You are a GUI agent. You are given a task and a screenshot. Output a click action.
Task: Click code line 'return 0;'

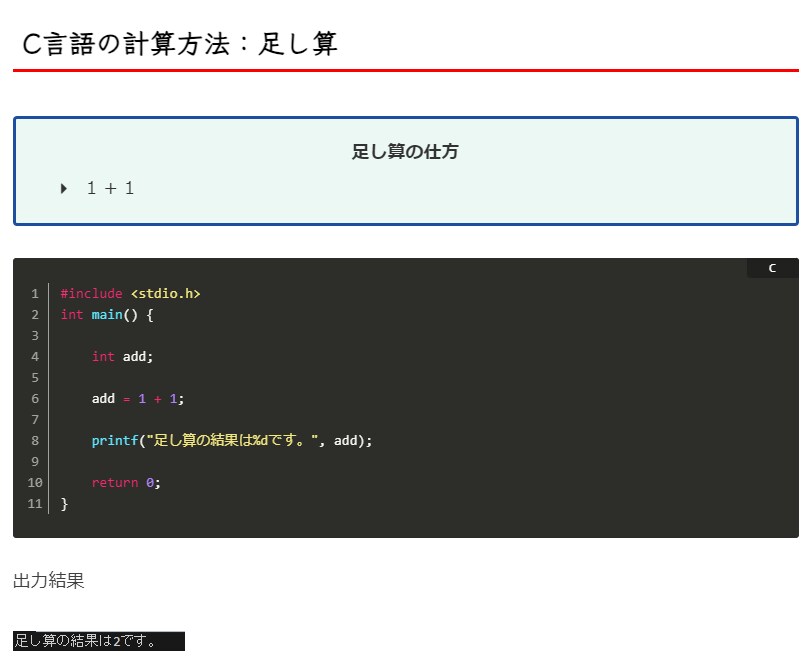pyautogui.click(x=126, y=482)
